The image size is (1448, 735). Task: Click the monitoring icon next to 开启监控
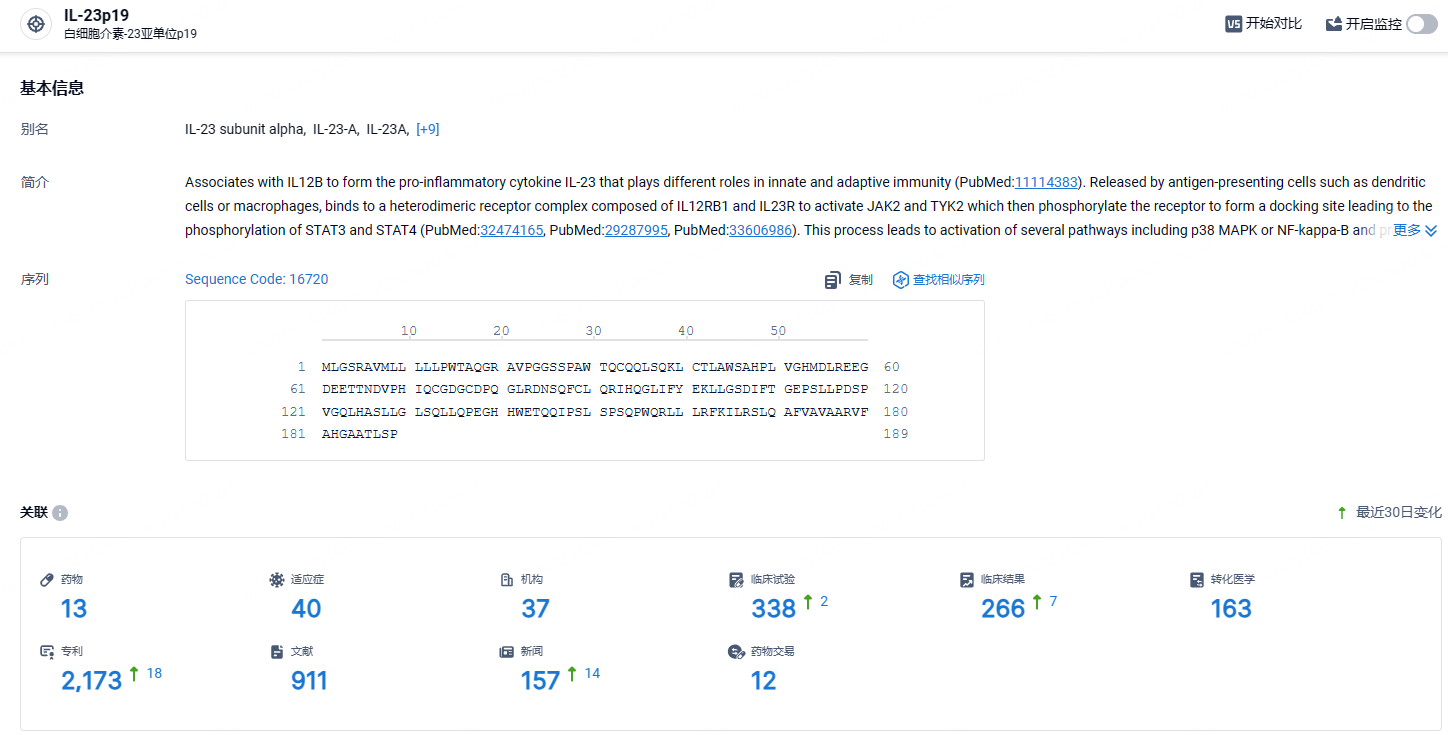1334,24
